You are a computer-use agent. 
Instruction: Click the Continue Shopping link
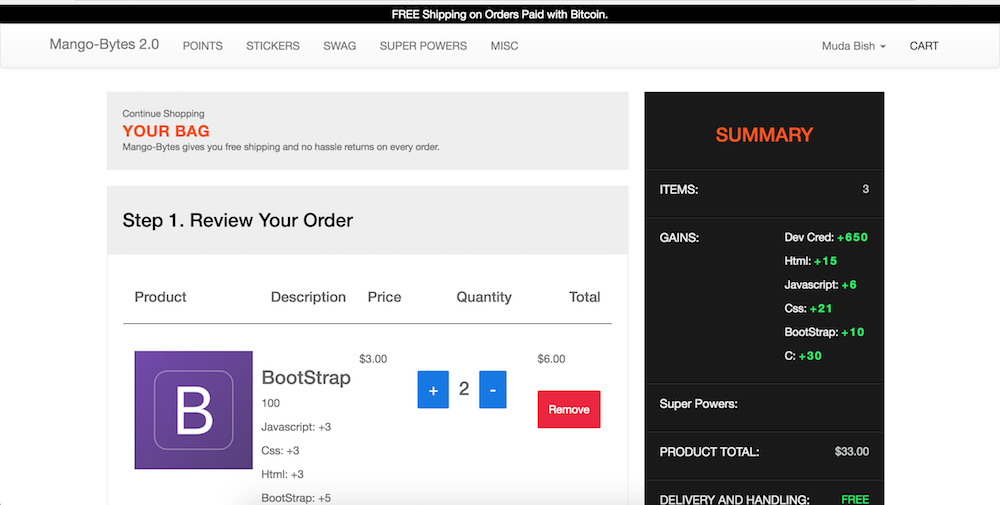click(x=163, y=113)
